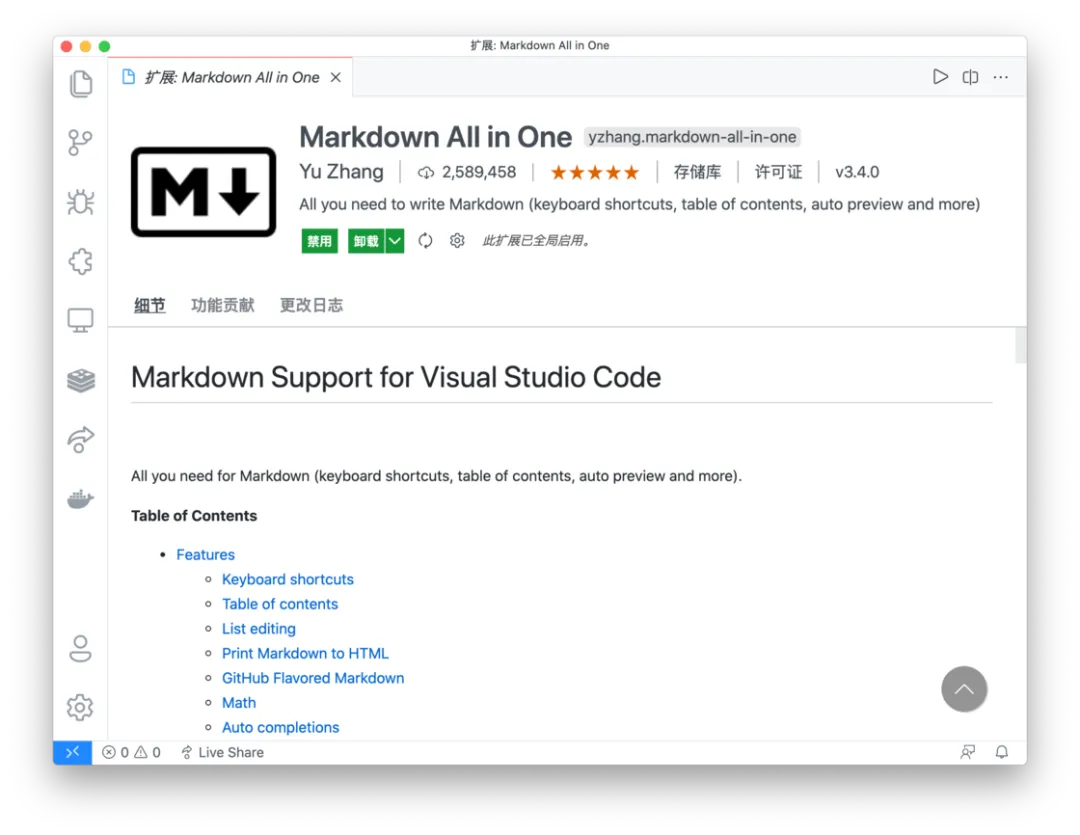Viewport: 1080px width, 835px height.
Task: Open the Print Markdown to HTML link
Action: pyautogui.click(x=305, y=653)
